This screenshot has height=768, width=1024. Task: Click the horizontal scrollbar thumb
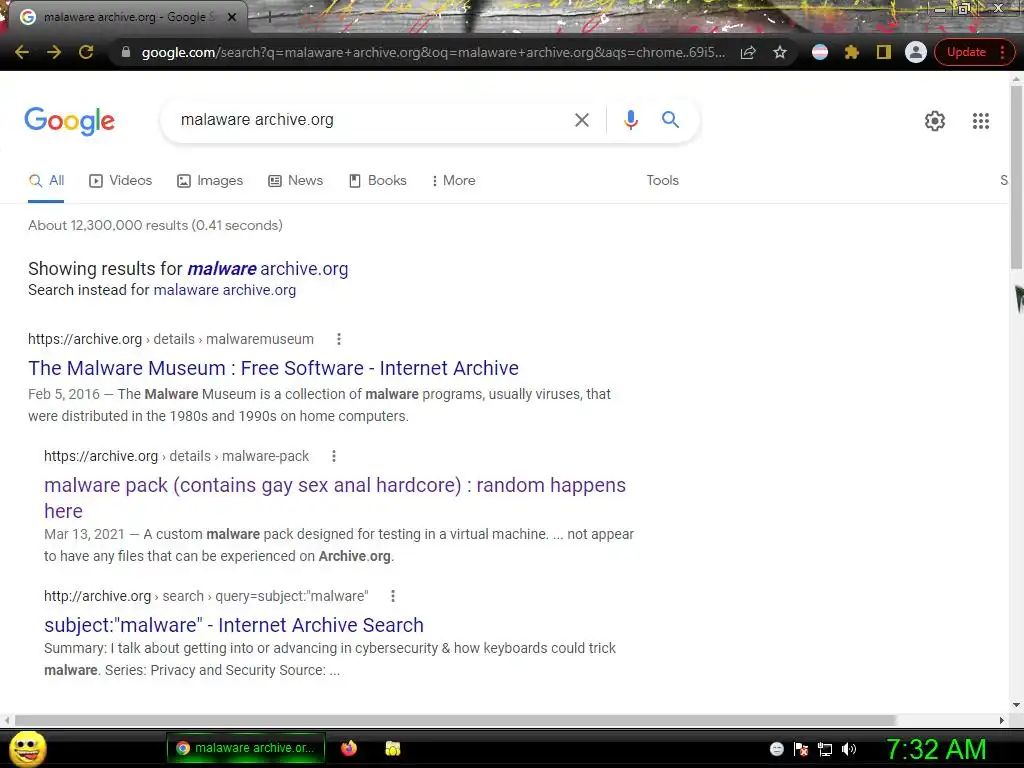(455, 720)
